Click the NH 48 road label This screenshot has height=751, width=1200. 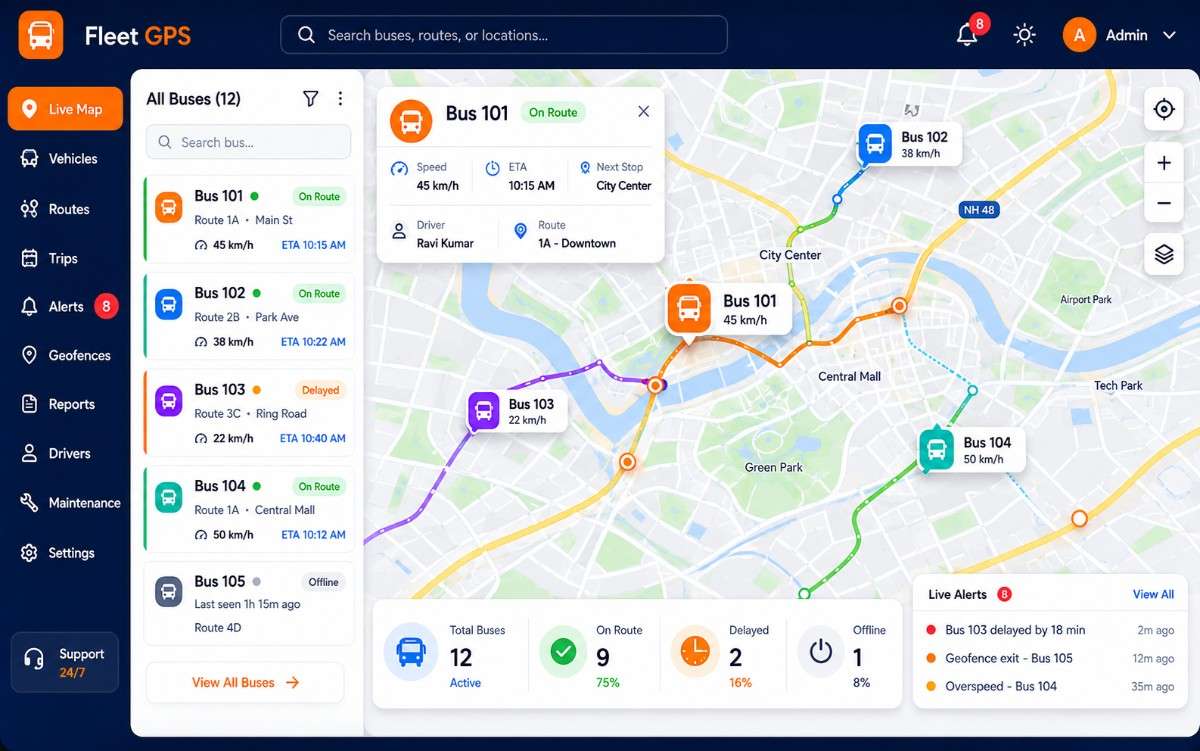click(x=977, y=210)
